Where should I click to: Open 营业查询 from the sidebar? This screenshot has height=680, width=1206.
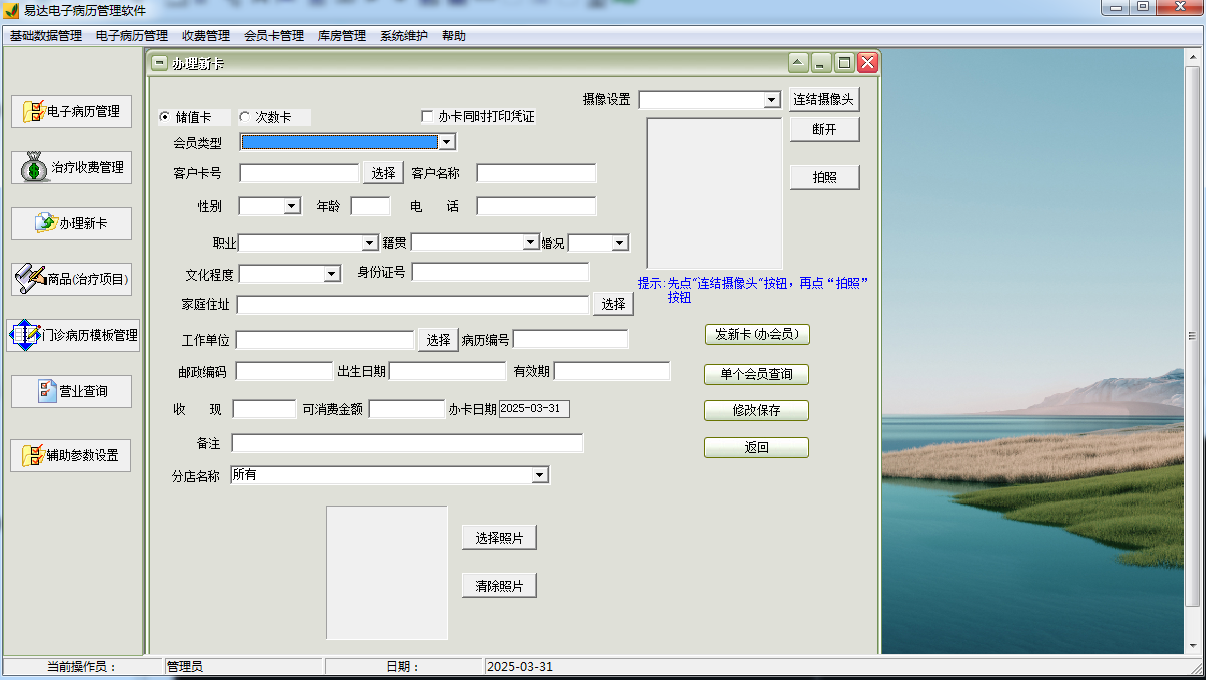(71, 391)
